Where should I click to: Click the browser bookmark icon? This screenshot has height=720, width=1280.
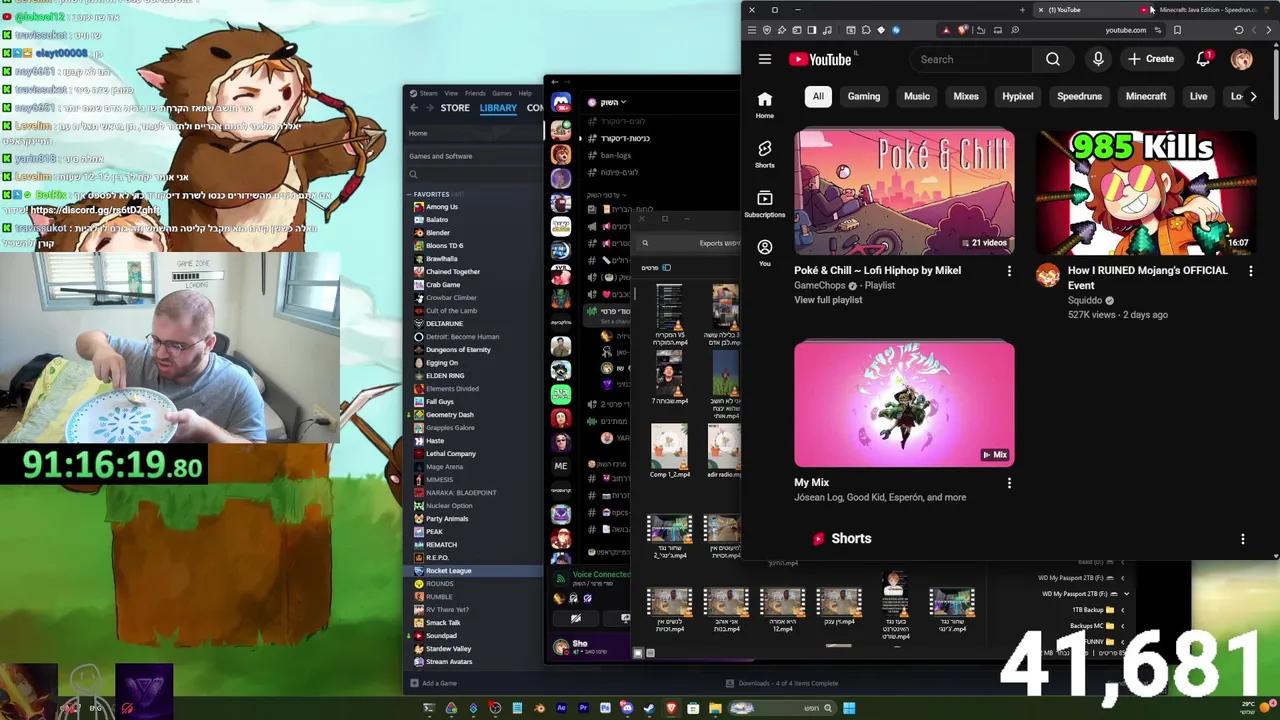(1177, 30)
